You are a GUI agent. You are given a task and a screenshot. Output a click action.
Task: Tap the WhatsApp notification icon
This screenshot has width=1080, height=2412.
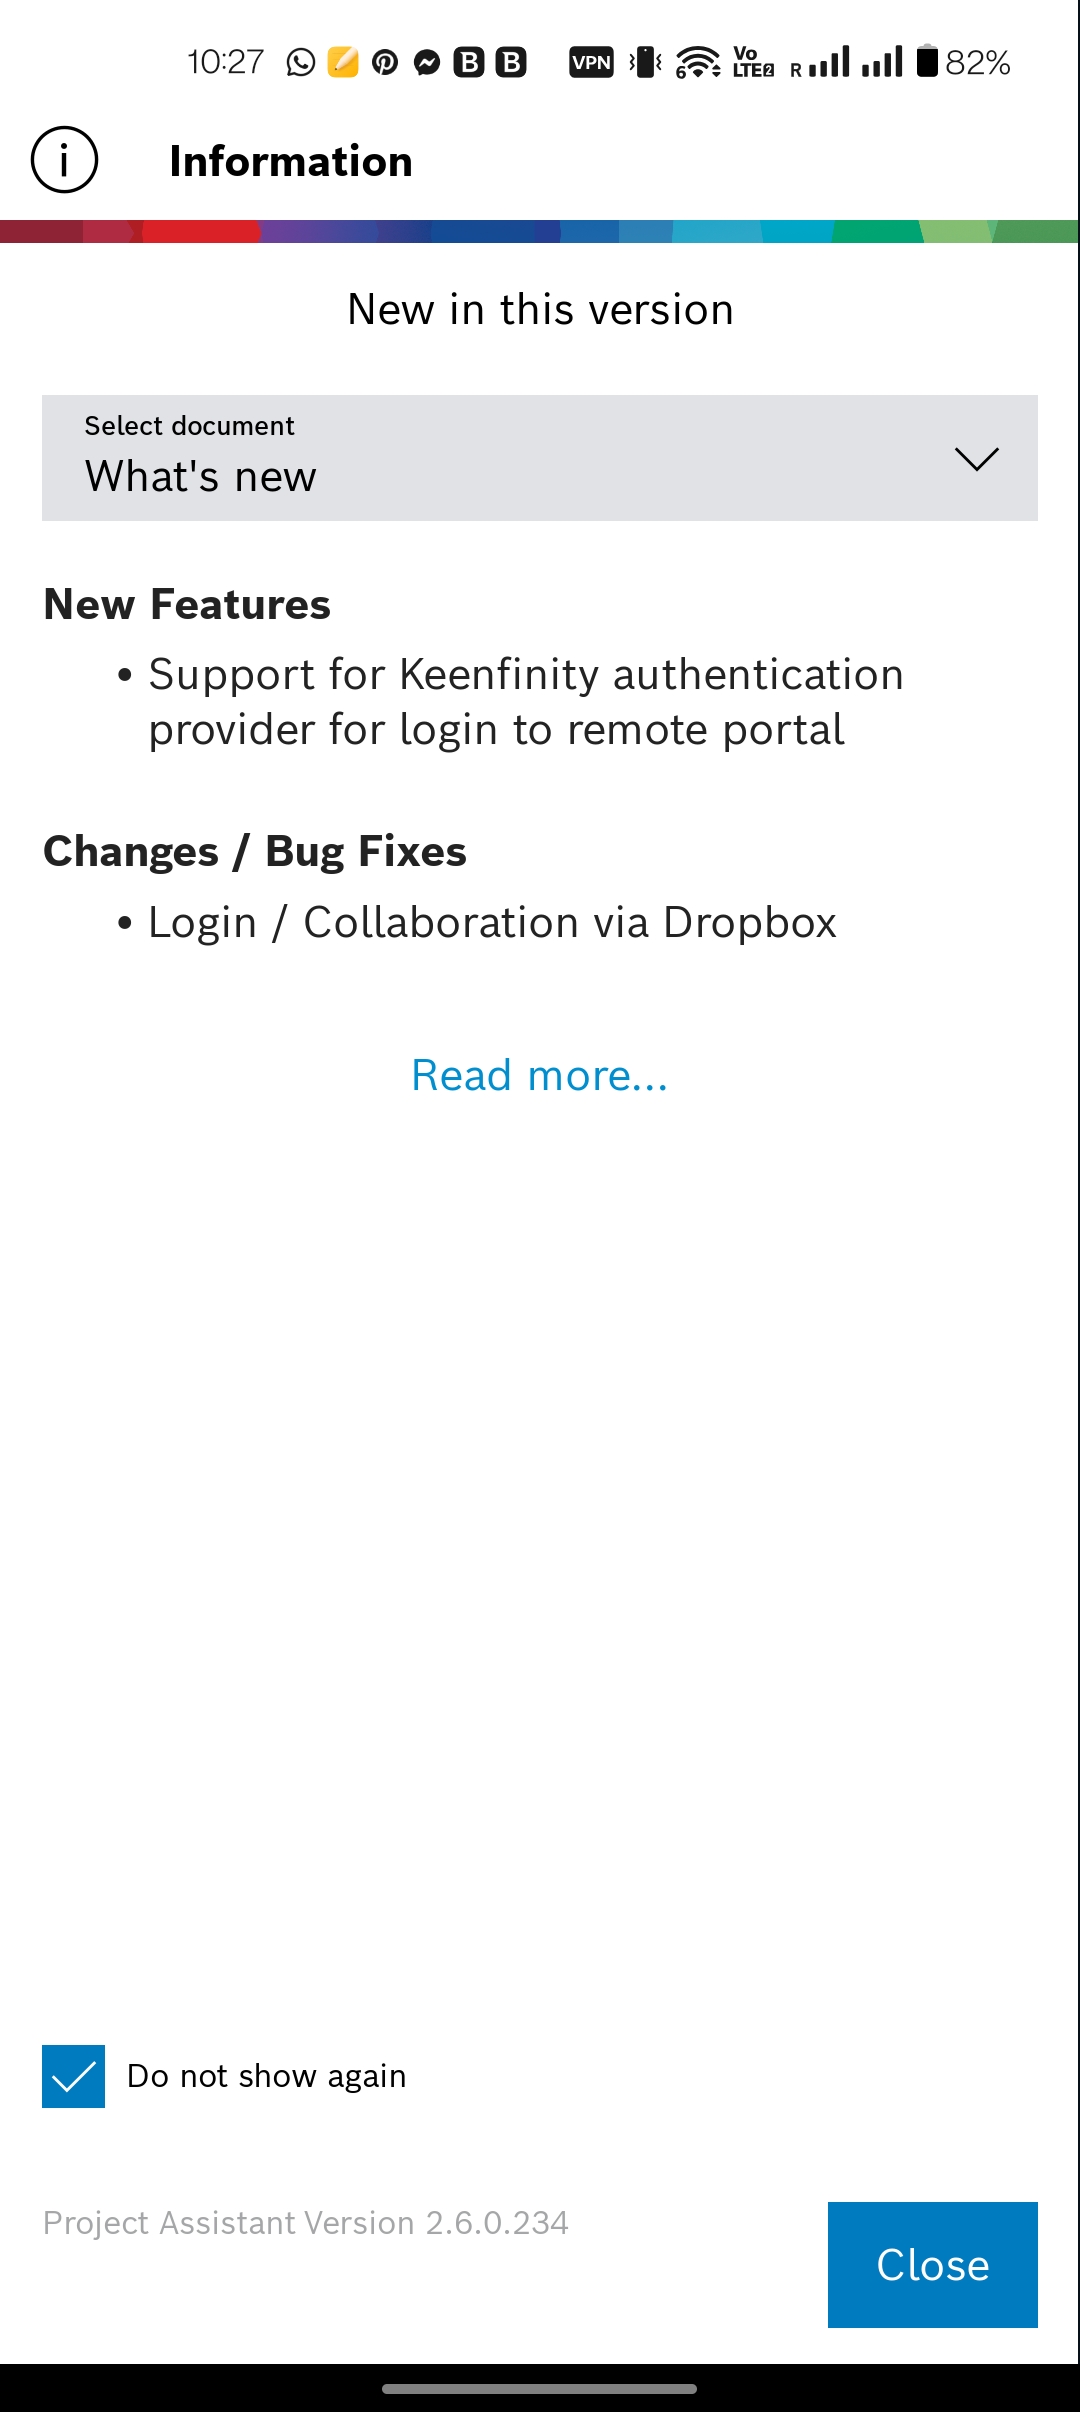[x=300, y=62]
